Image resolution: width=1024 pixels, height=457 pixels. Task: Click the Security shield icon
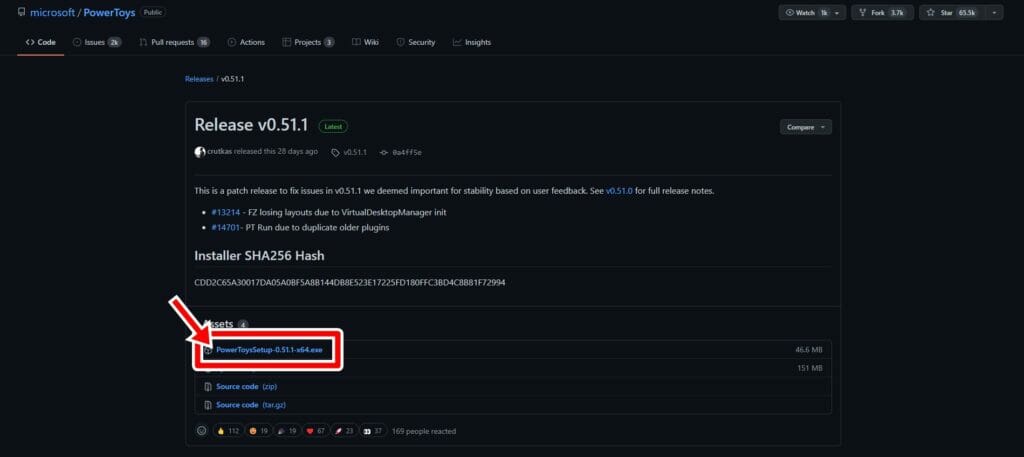pos(400,42)
